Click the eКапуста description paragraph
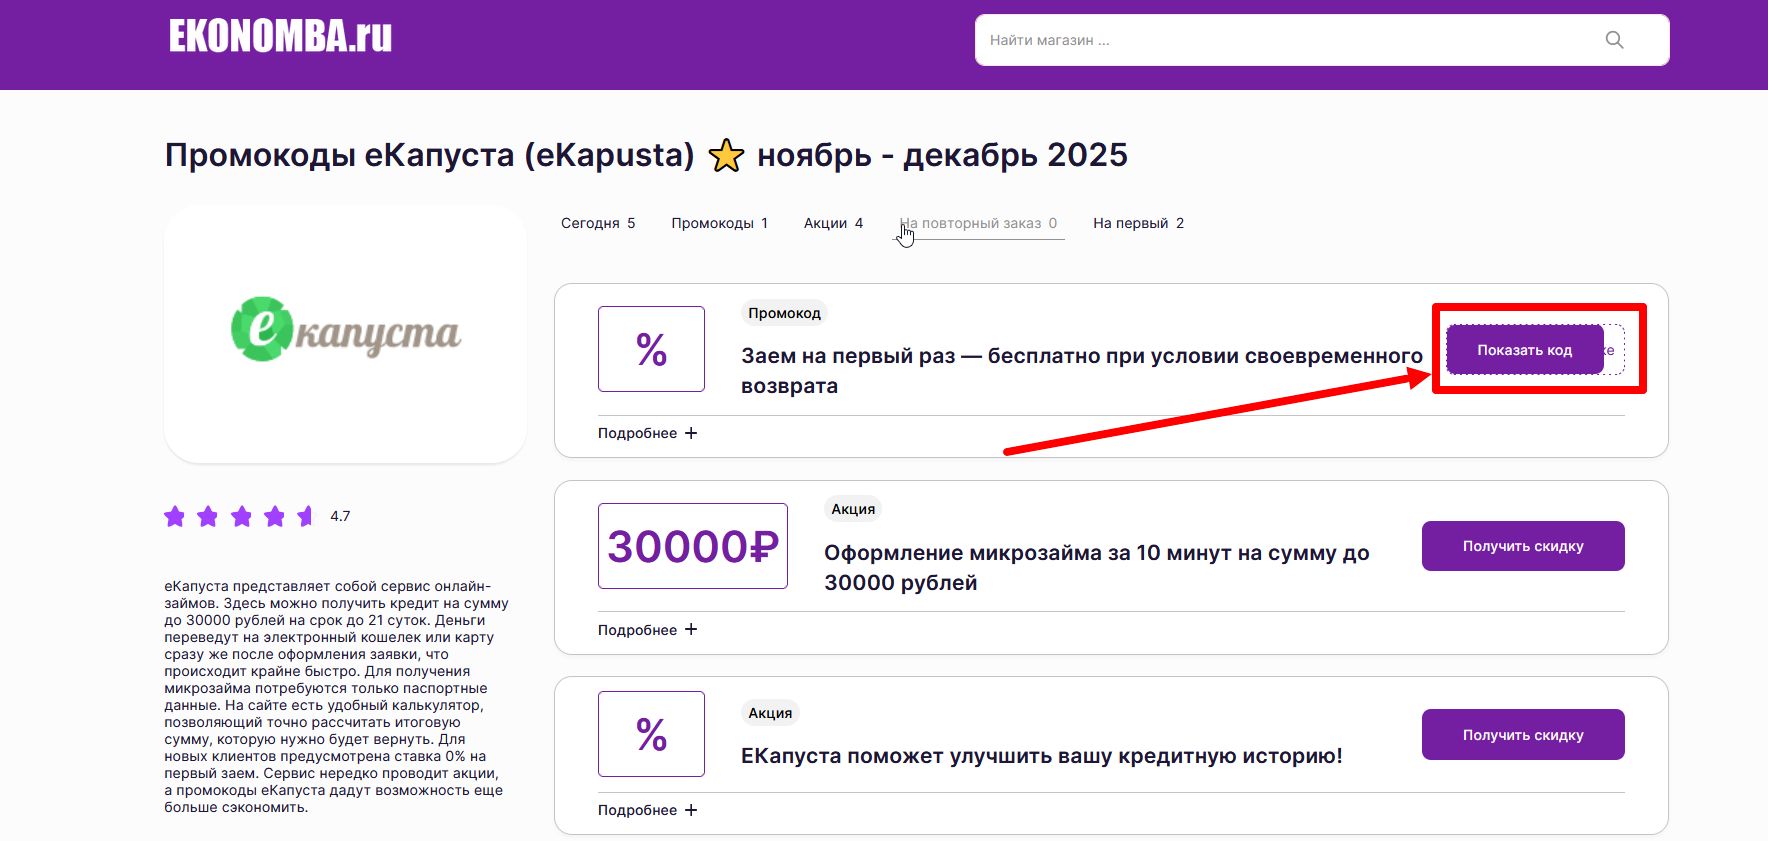This screenshot has width=1768, height=841. pos(337,697)
